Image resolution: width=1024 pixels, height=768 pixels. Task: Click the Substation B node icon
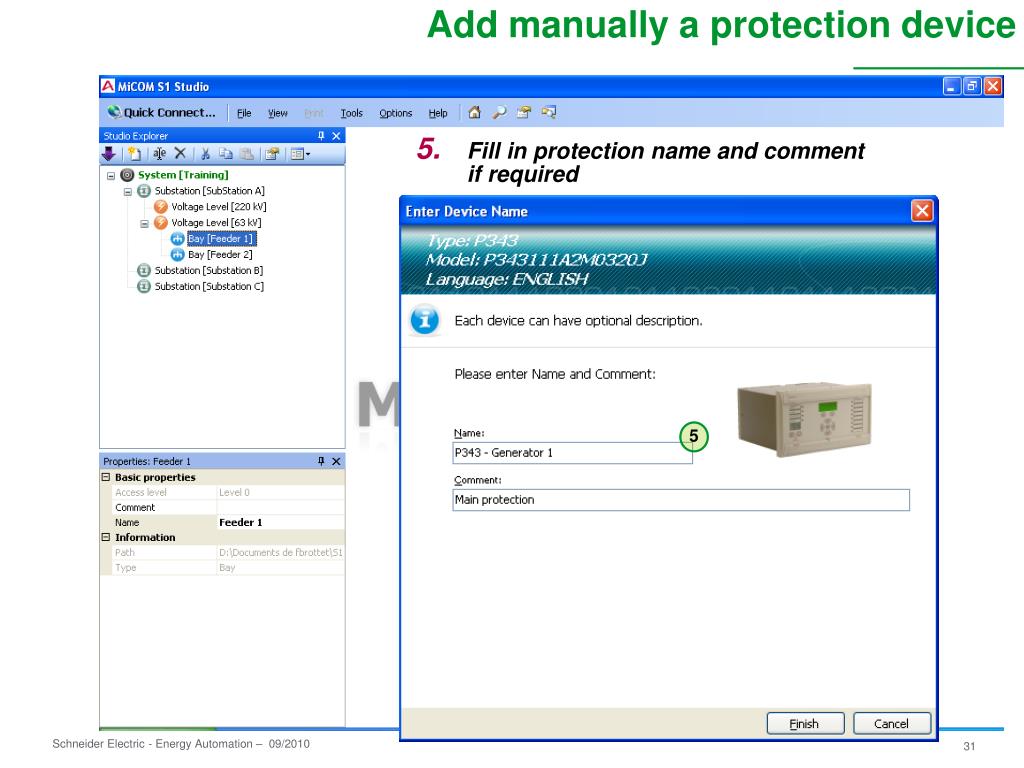point(144,270)
